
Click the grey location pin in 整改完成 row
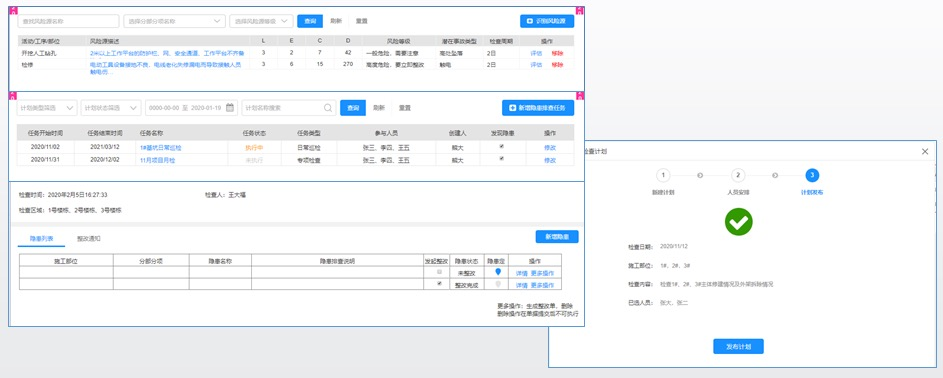click(497, 284)
